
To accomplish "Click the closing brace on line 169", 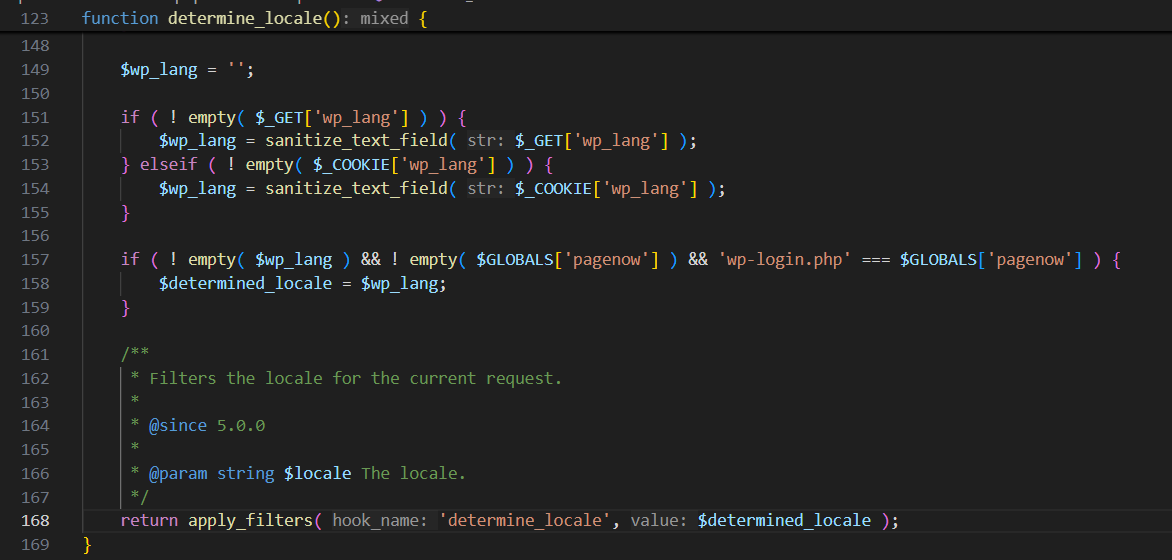I will pos(86,544).
